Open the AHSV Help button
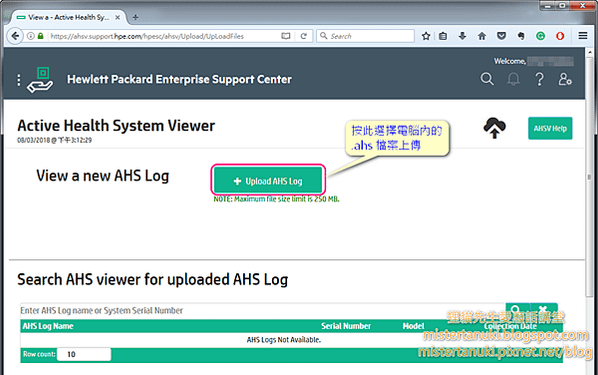This screenshot has width=598, height=375. [x=550, y=128]
